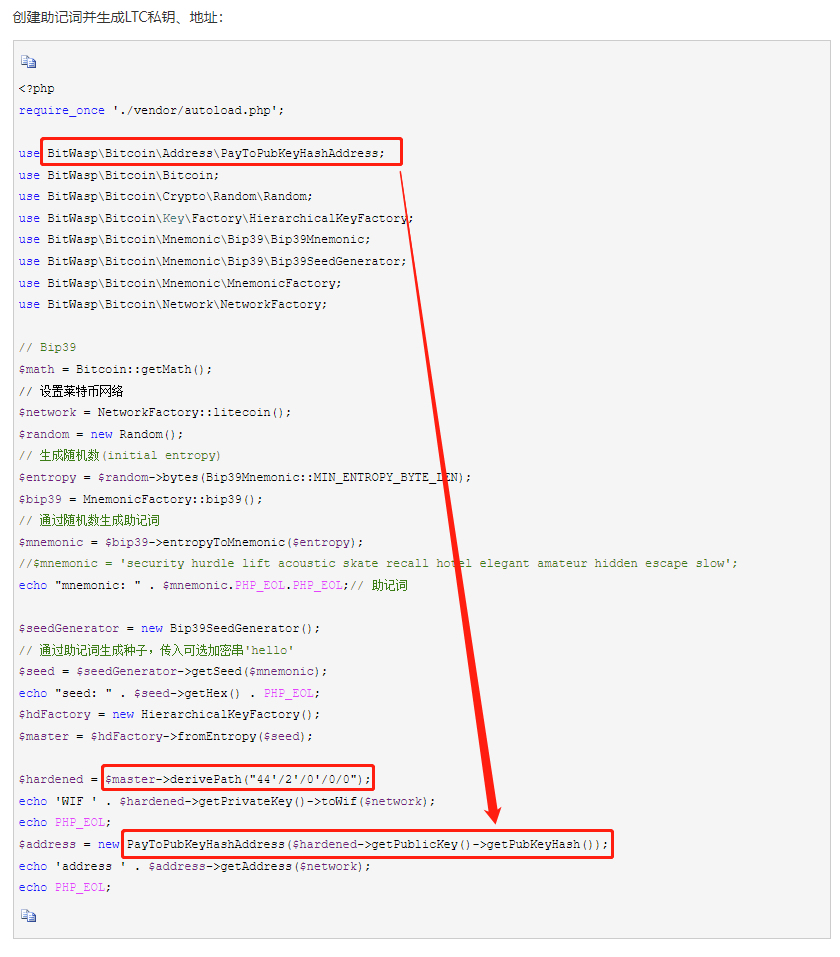Click the 'new Bip39SeedGenerator()' line
The image size is (840, 957).
pyautogui.click(x=169, y=629)
